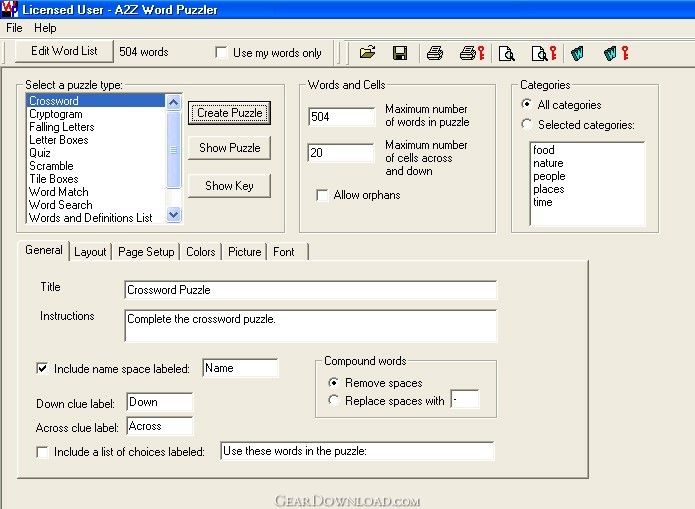
Task: Open the Colors tab
Action: (x=200, y=252)
